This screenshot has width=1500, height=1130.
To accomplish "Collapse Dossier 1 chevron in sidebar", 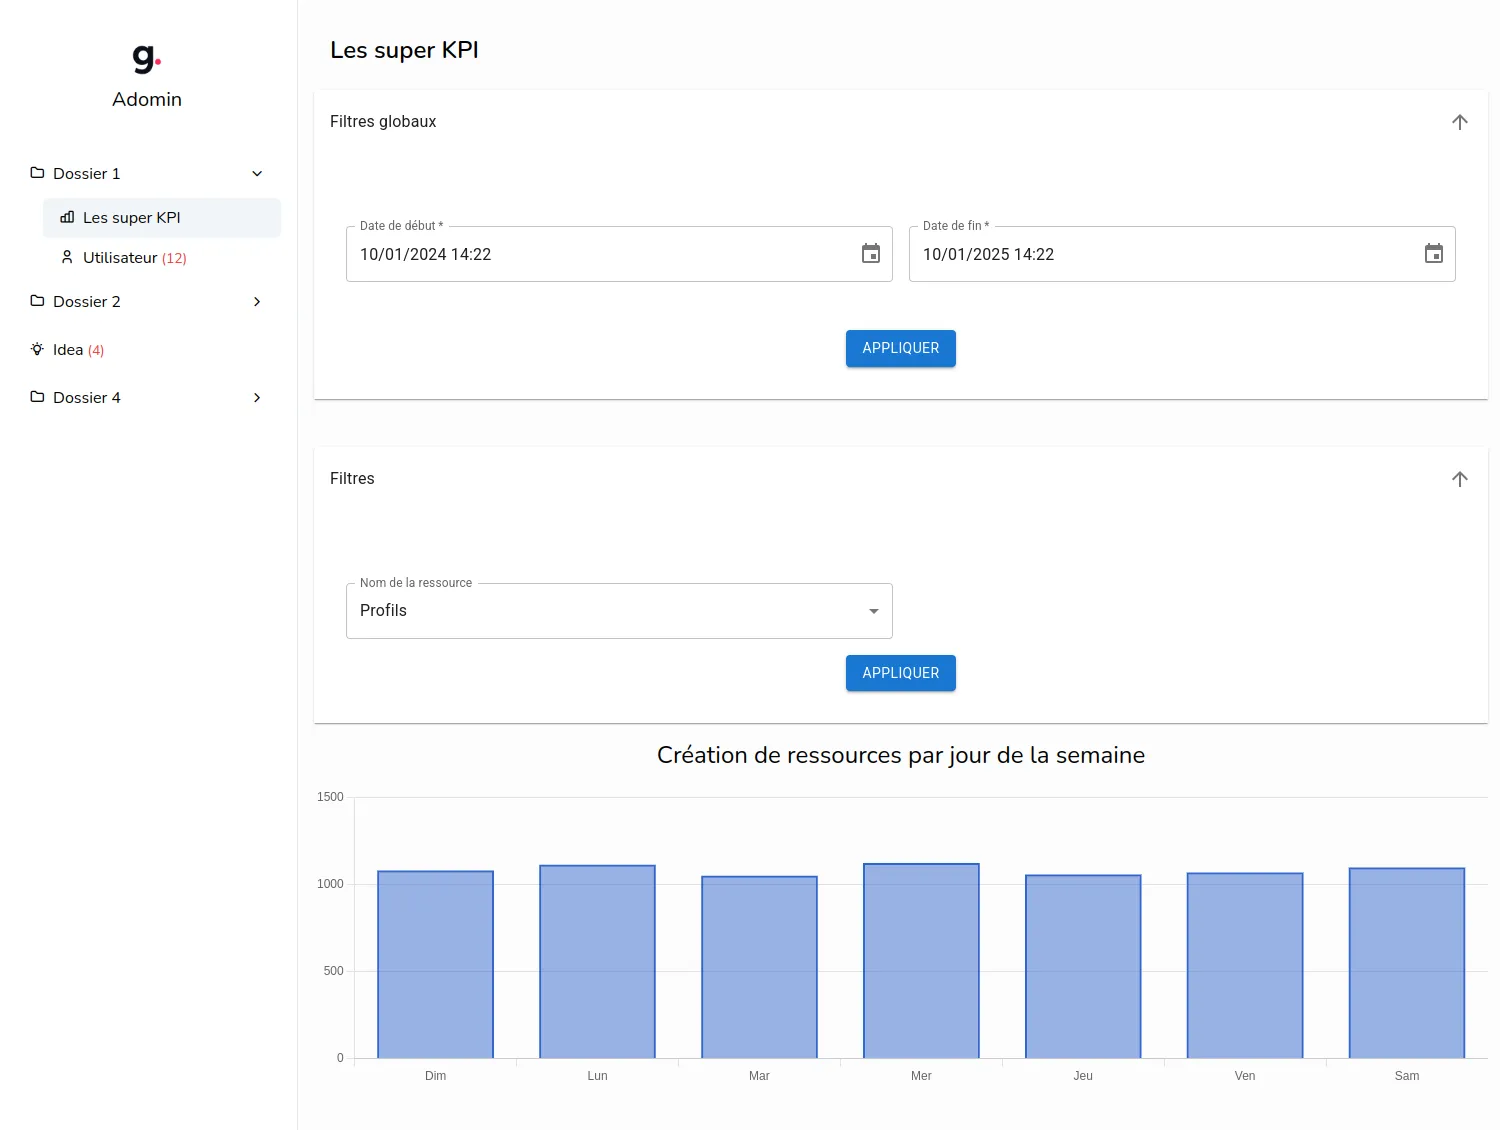I will pyautogui.click(x=257, y=174).
